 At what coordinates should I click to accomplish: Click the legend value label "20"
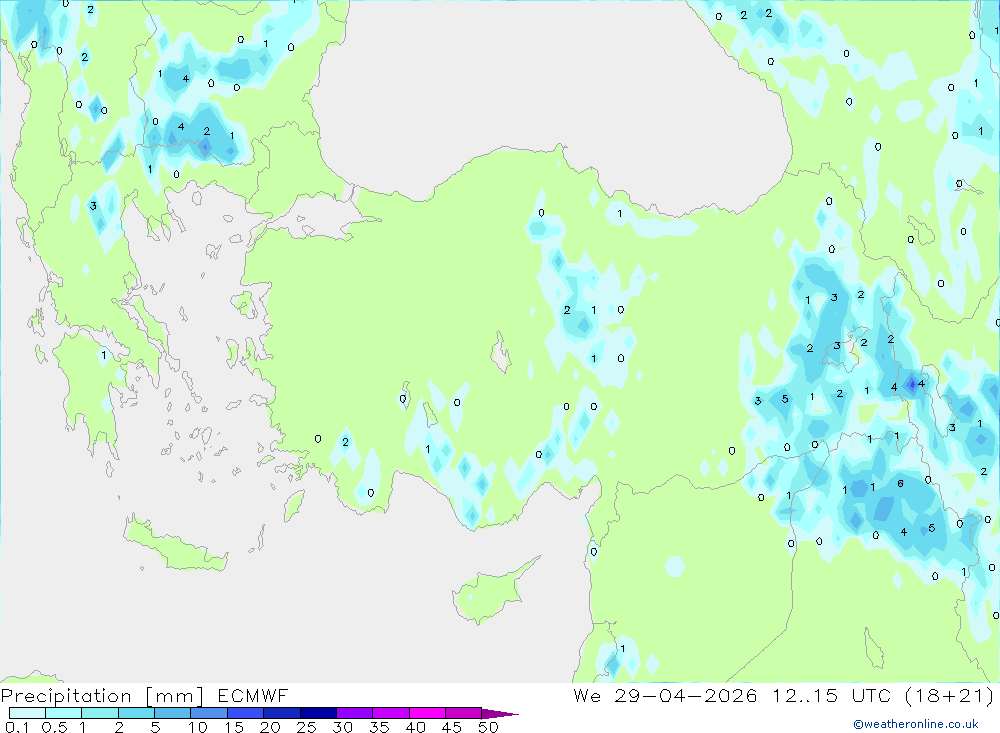point(270,727)
